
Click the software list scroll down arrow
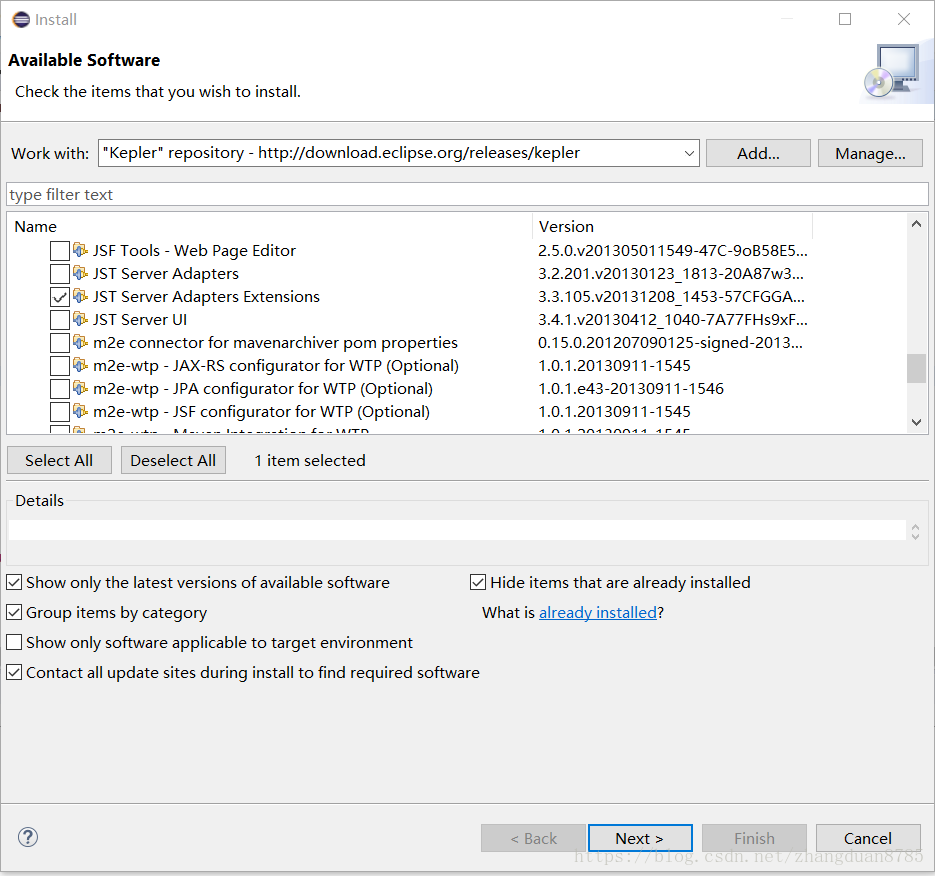pos(917,422)
